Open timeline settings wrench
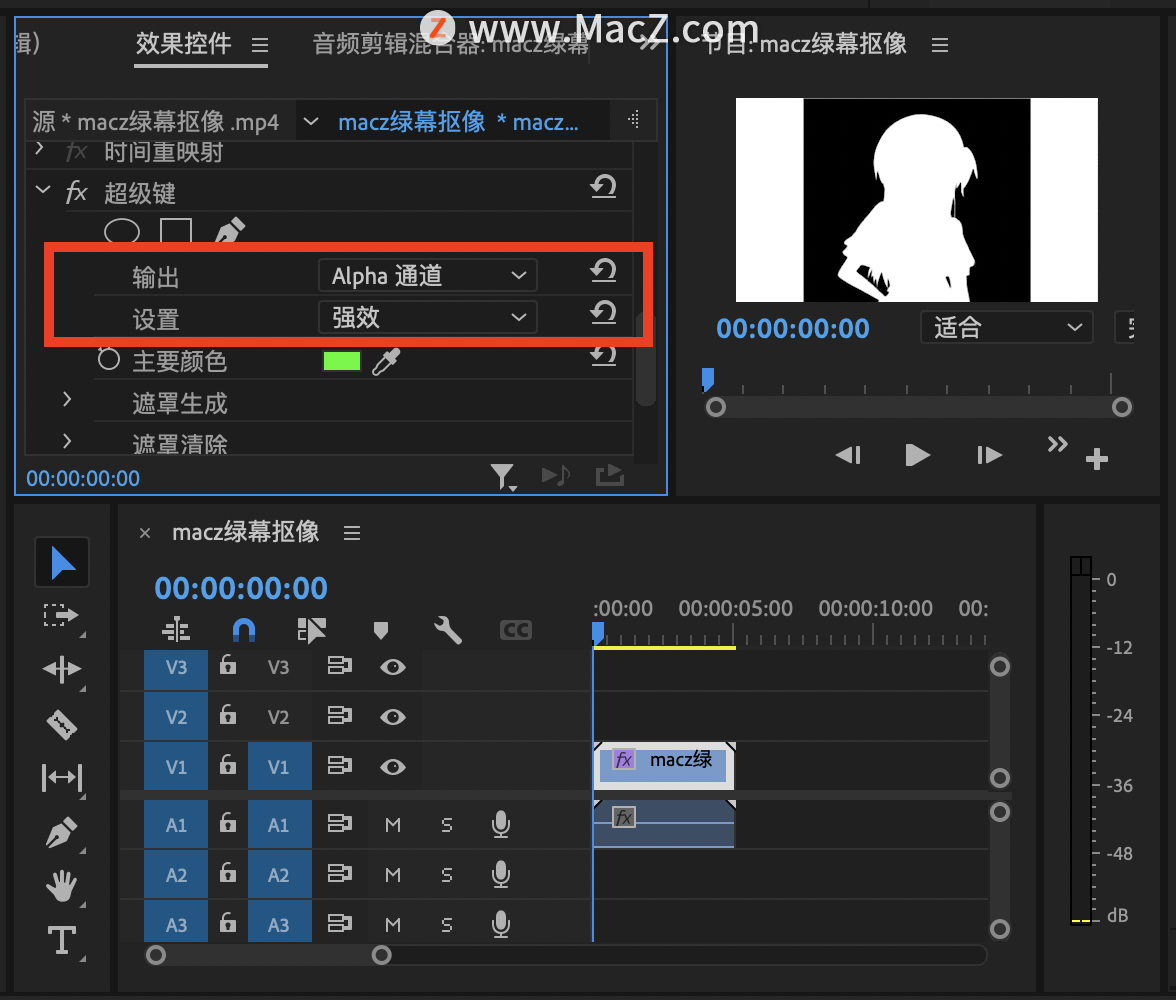Viewport: 1176px width, 1000px height. tap(448, 630)
